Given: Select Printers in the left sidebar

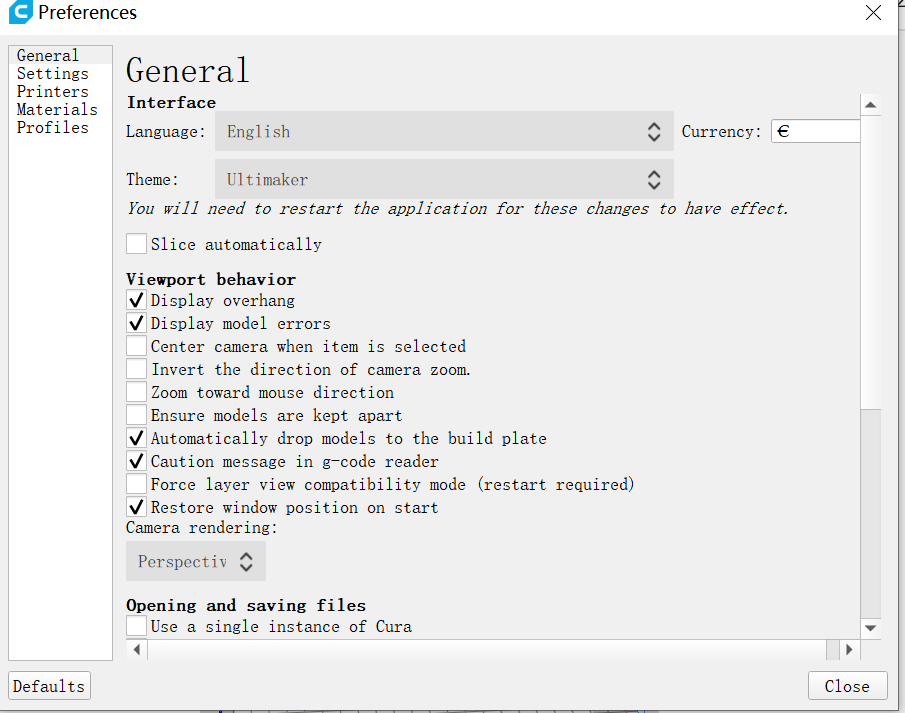Looking at the screenshot, I should pyautogui.click(x=53, y=91).
